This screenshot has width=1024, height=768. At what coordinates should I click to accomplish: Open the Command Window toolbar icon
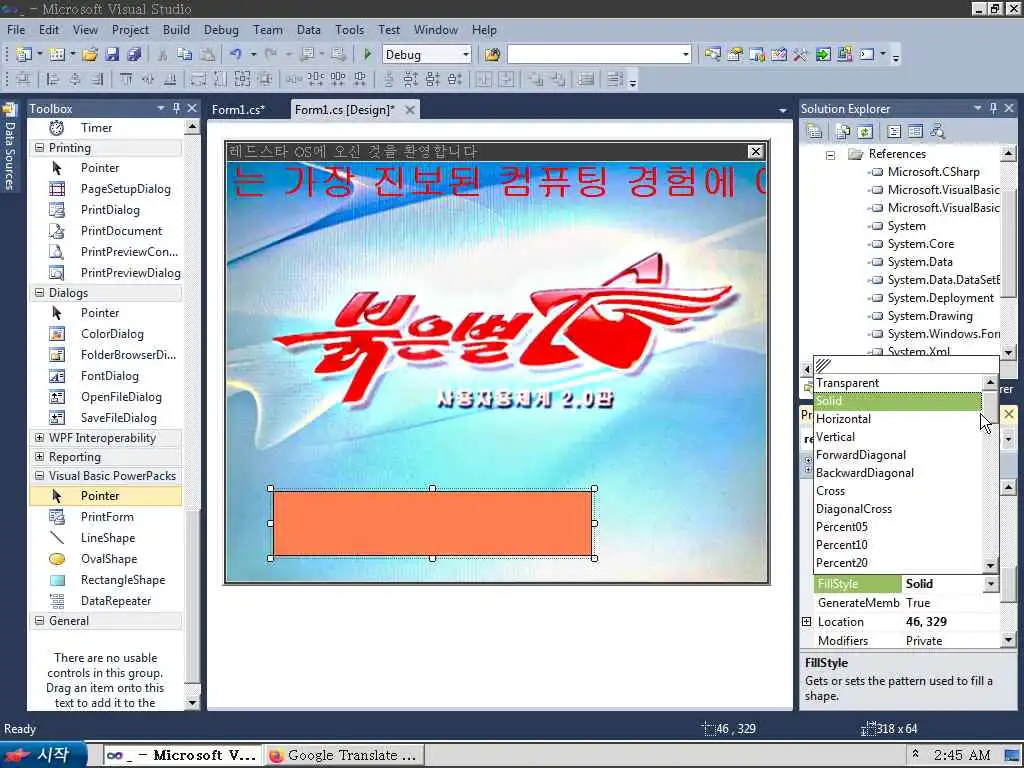pos(867,55)
